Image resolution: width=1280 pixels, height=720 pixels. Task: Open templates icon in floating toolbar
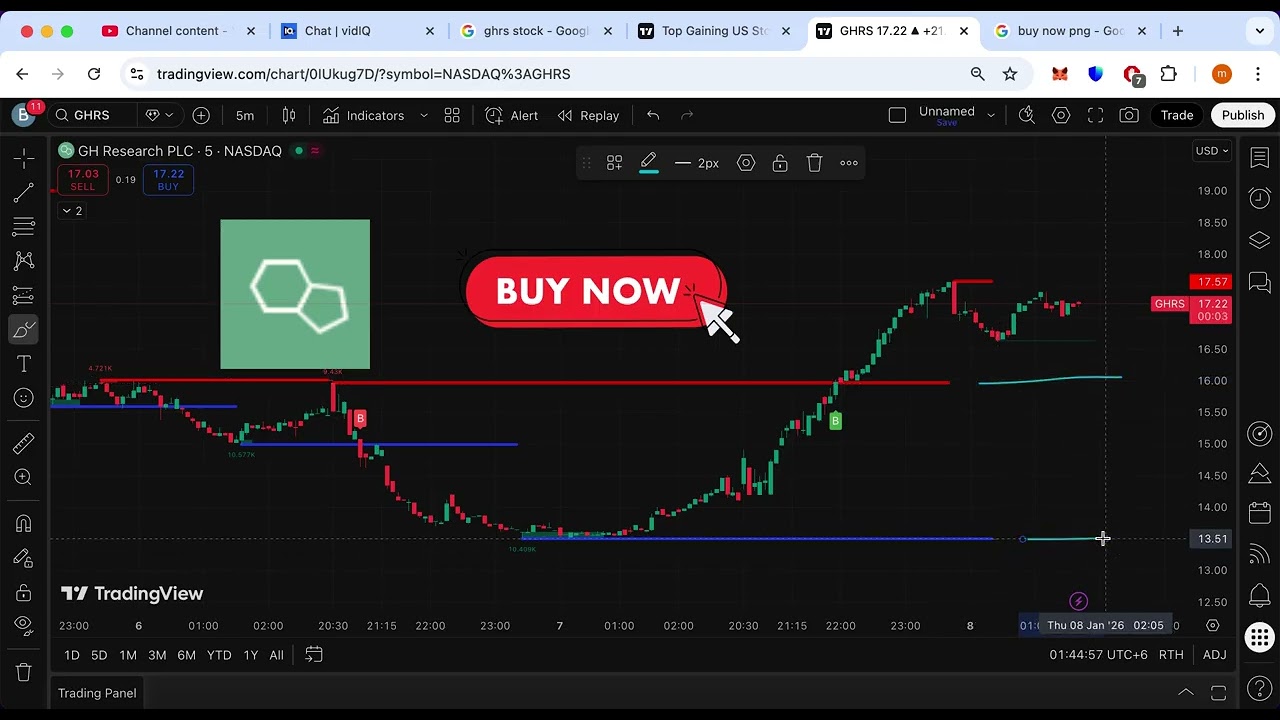(614, 163)
